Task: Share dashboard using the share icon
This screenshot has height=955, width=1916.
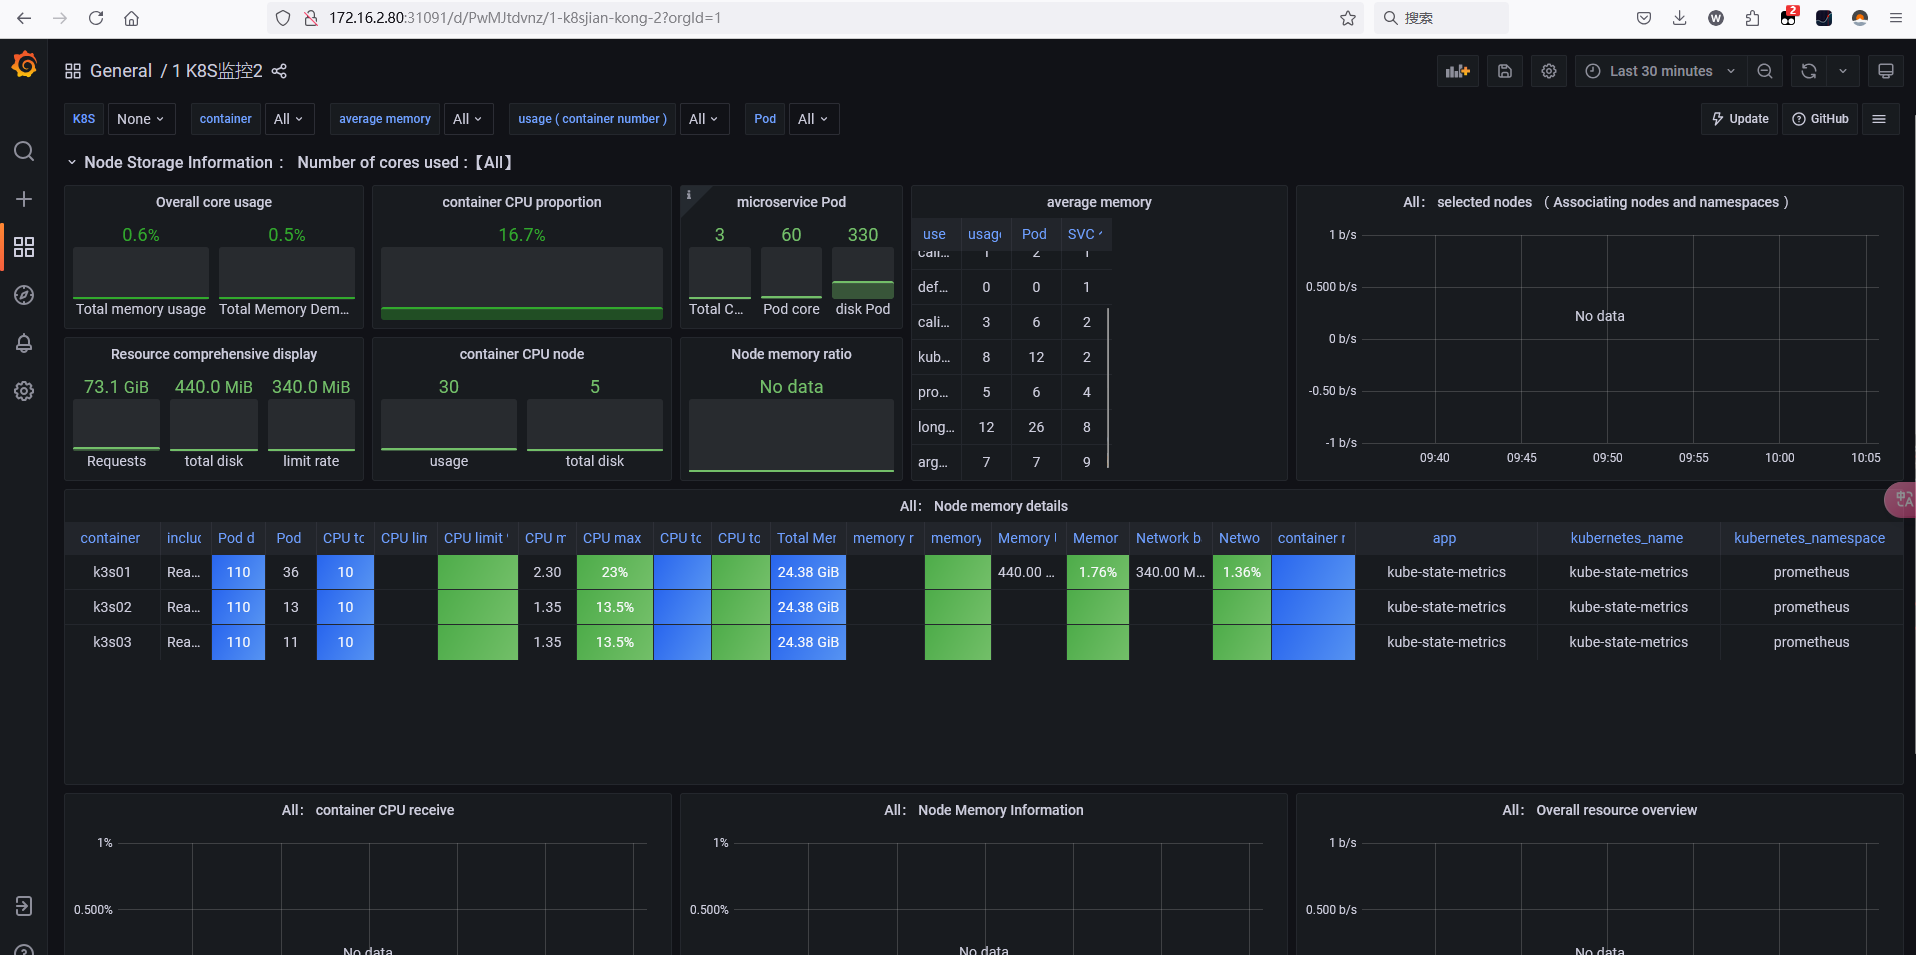Action: pos(279,71)
